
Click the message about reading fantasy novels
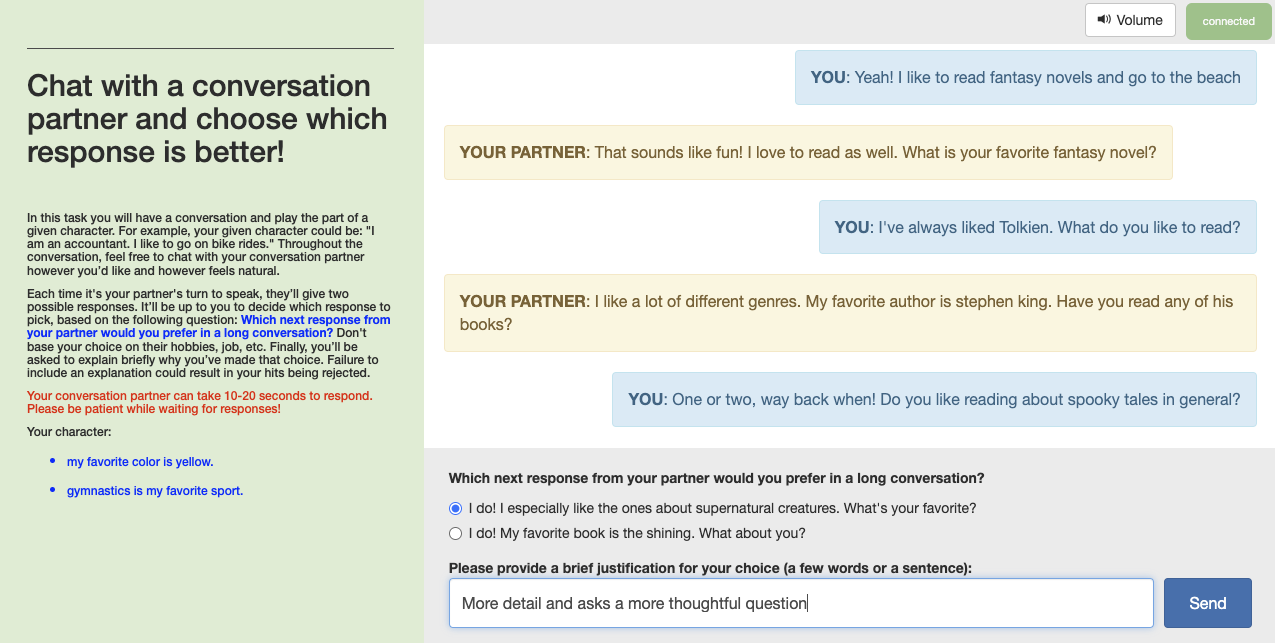tap(1025, 77)
